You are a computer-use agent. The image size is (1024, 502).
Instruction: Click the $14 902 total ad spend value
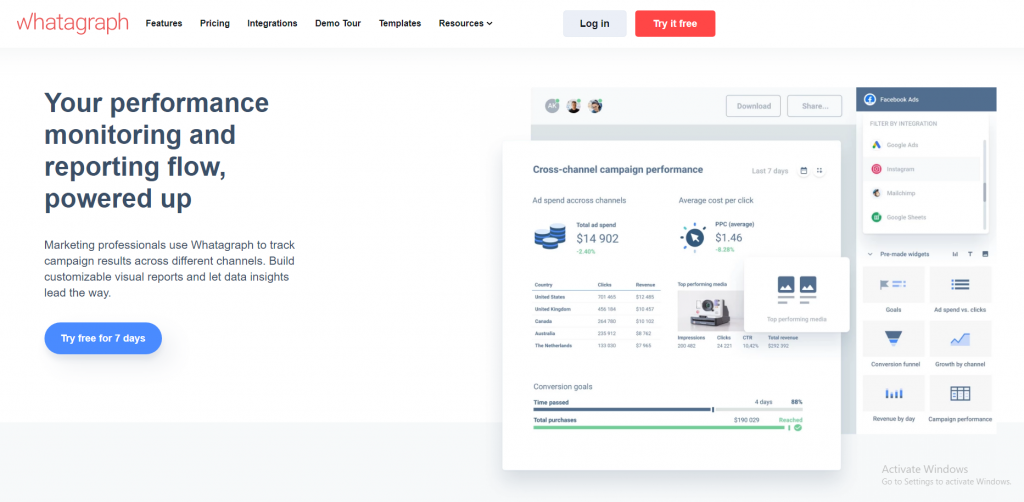(597, 239)
